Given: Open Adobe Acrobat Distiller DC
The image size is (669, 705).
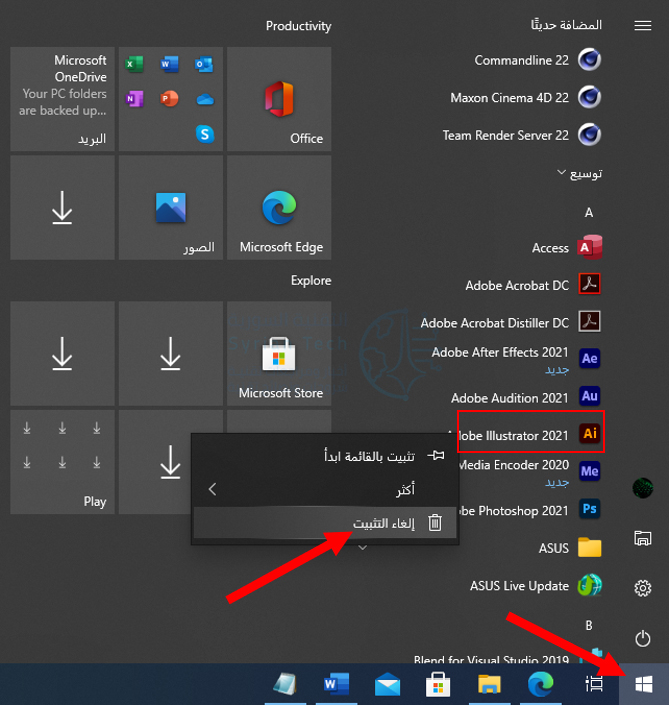Looking at the screenshot, I should (x=511, y=322).
